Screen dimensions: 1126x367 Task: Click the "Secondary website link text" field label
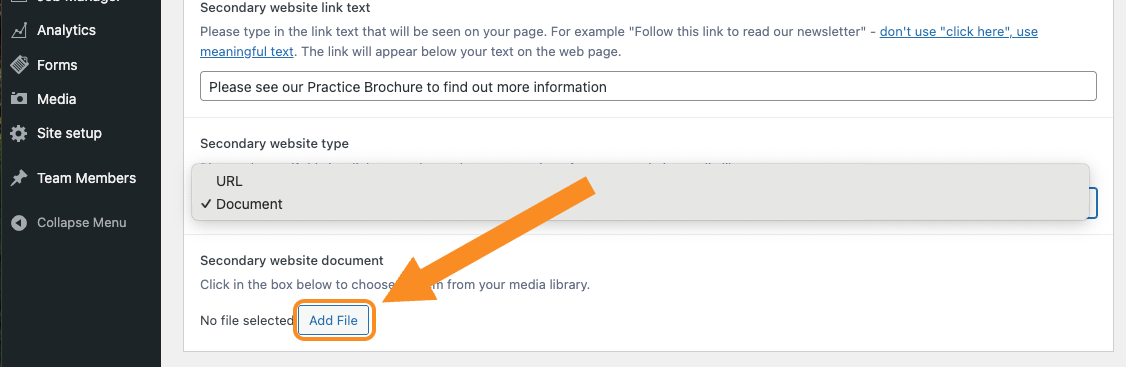pos(285,8)
